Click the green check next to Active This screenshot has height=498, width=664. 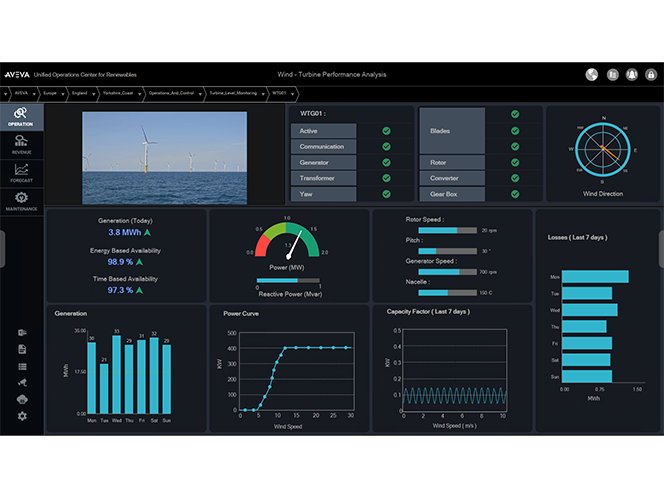[x=385, y=130]
